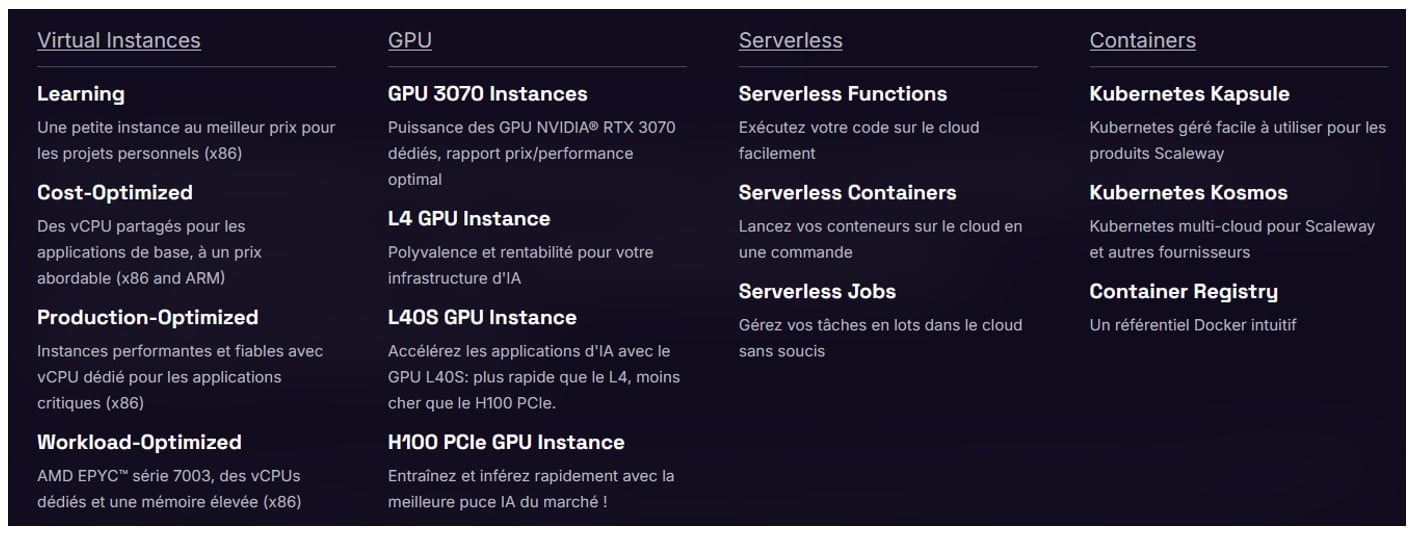The height and width of the screenshot is (540, 1412).
Task: Select Workload-Optimized instances
Action: click(x=139, y=443)
